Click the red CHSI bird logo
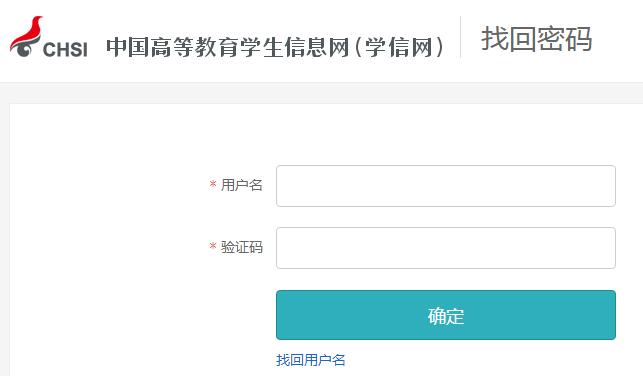This screenshot has height=376, width=643. point(26,36)
